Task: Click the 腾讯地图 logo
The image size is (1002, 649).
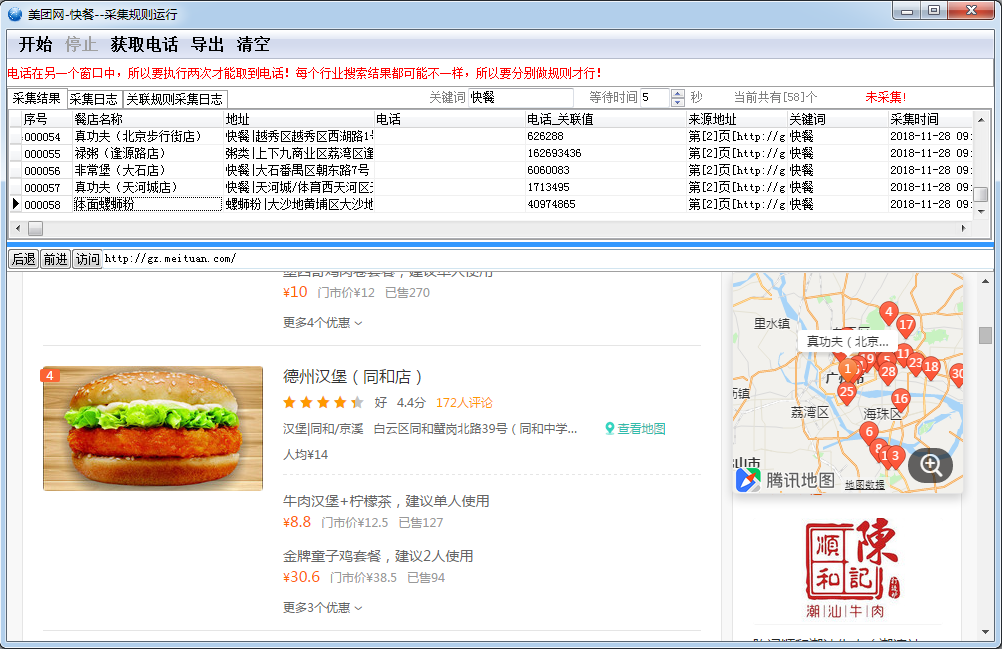Action: click(785, 480)
